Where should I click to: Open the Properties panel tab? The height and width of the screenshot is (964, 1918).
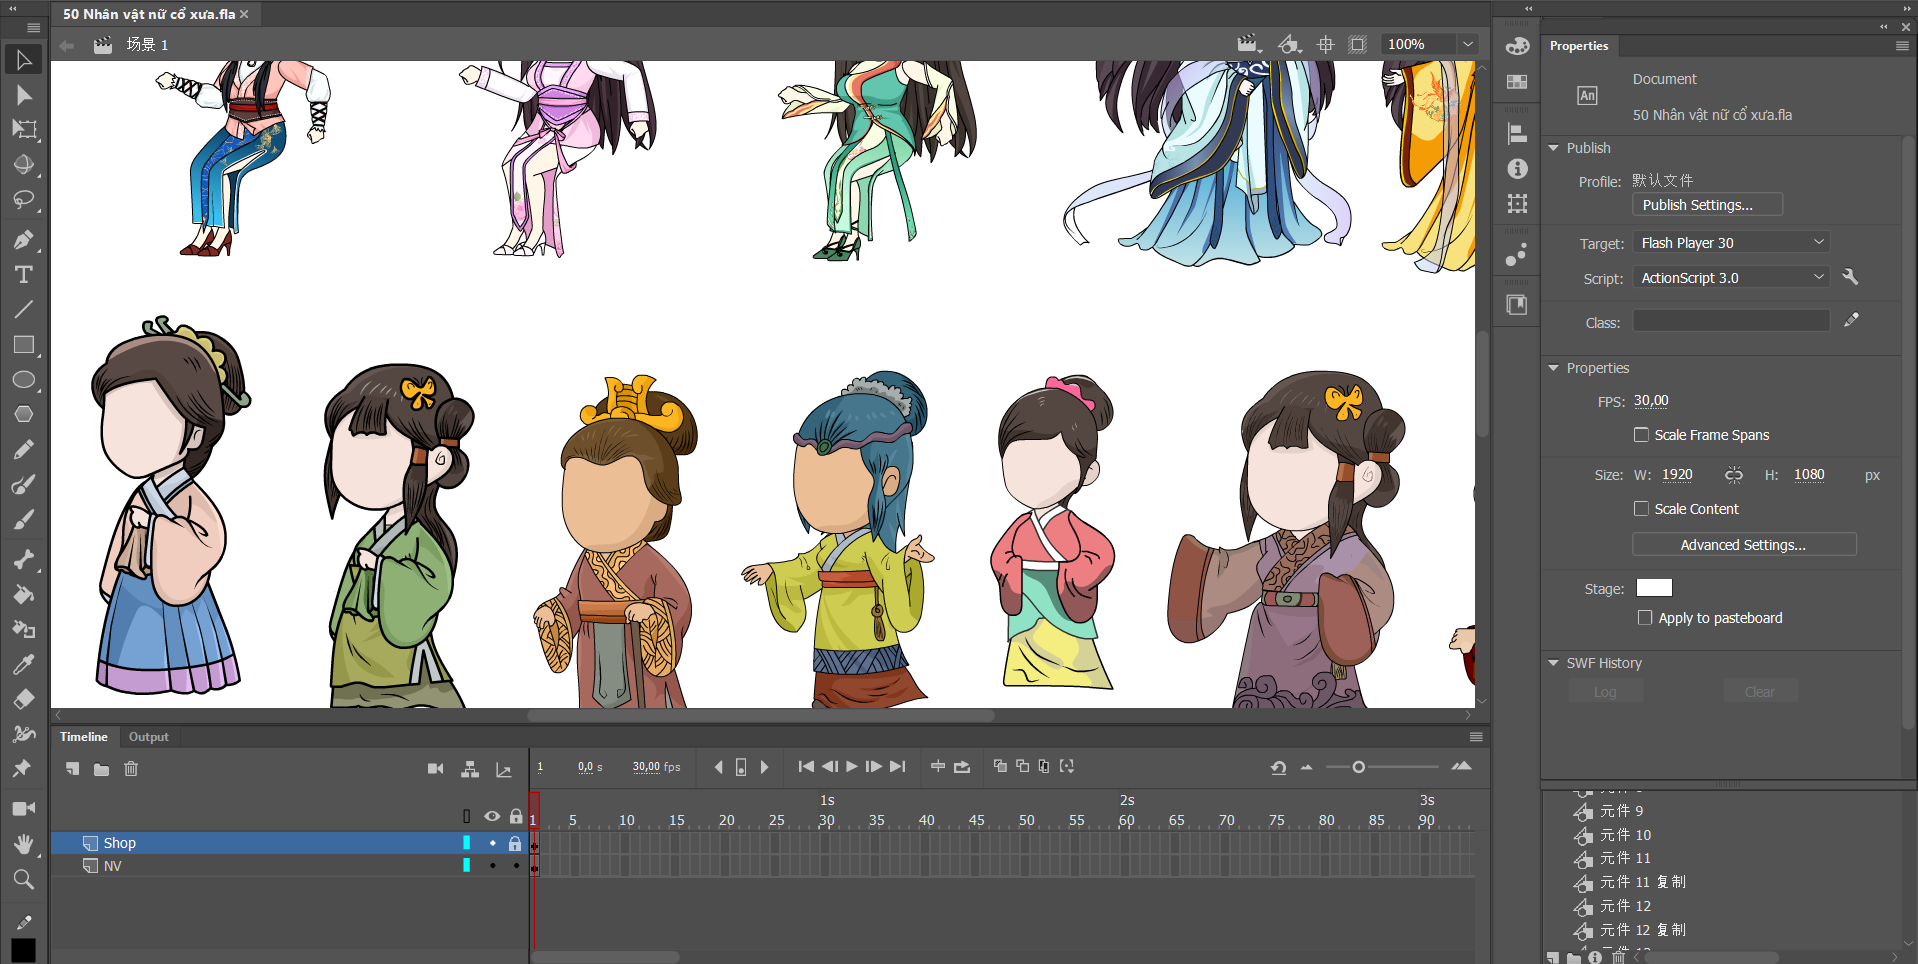(x=1578, y=46)
